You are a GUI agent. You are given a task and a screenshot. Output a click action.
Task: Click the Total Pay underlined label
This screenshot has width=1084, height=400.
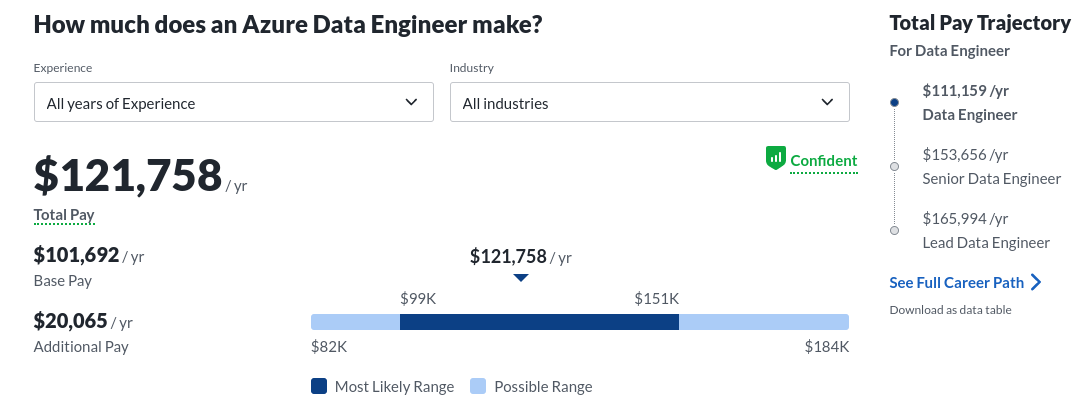[64, 215]
